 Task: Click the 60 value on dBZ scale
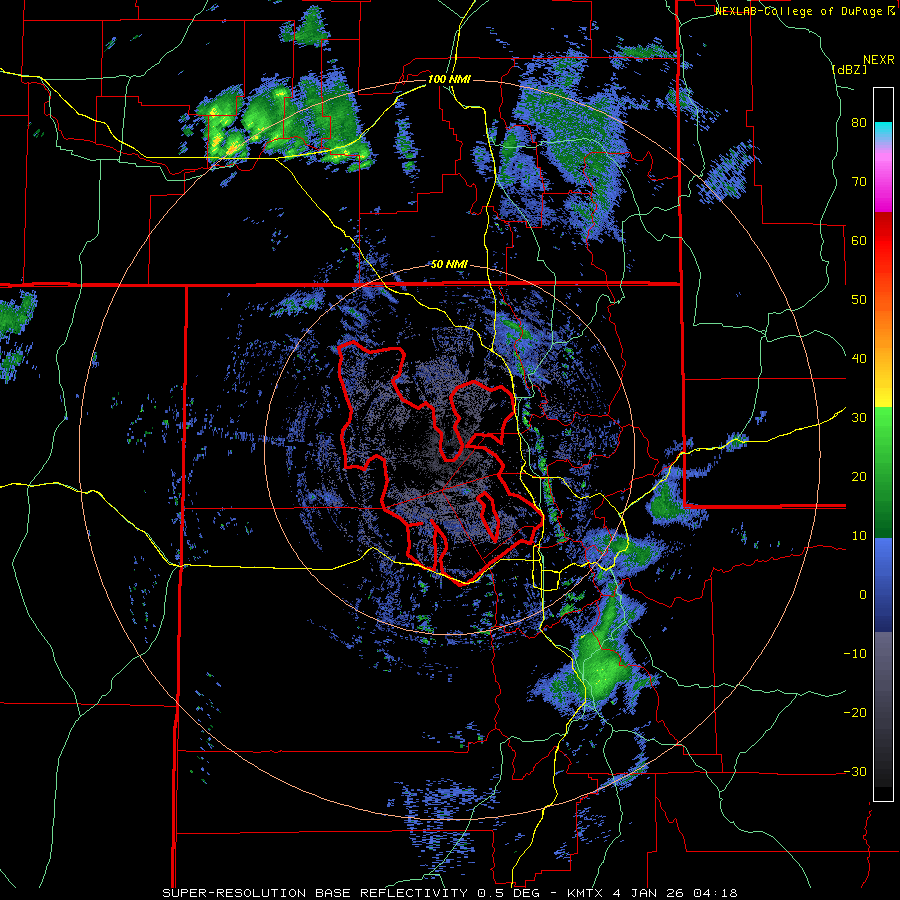859,240
